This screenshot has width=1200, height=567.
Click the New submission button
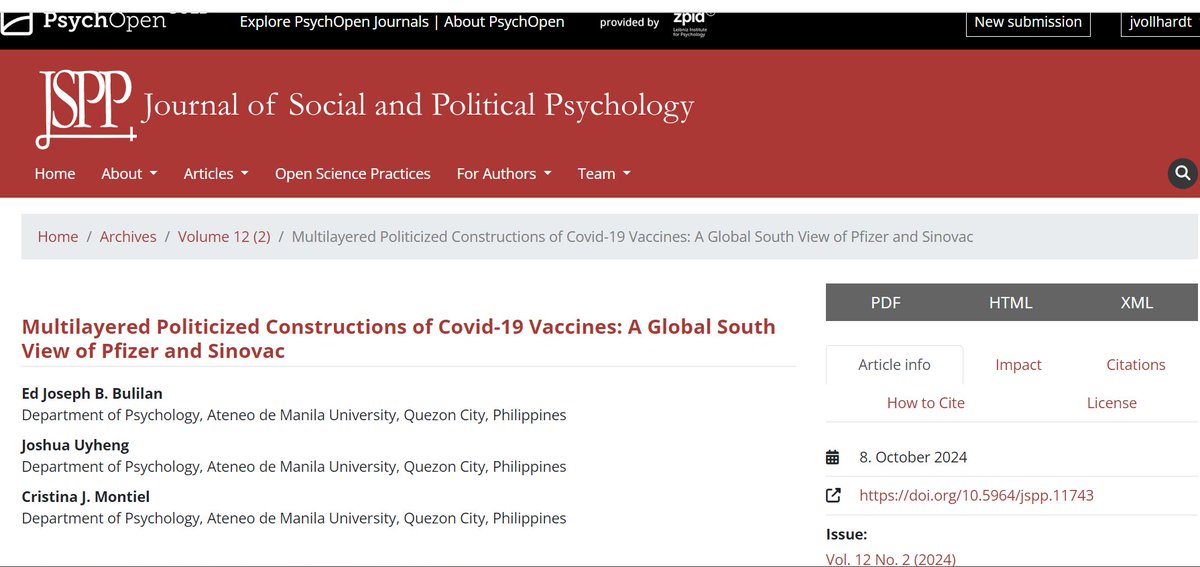pyautogui.click(x=1028, y=22)
